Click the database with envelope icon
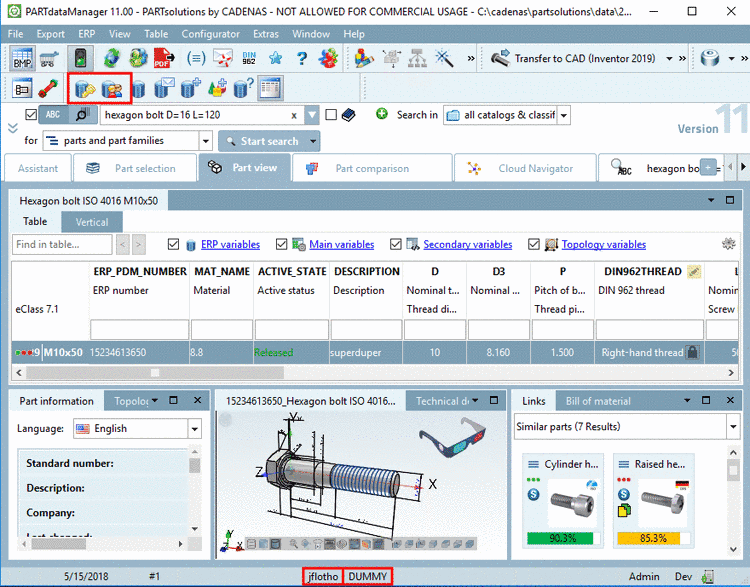Viewport: 750px width, 587px height. pos(165,89)
